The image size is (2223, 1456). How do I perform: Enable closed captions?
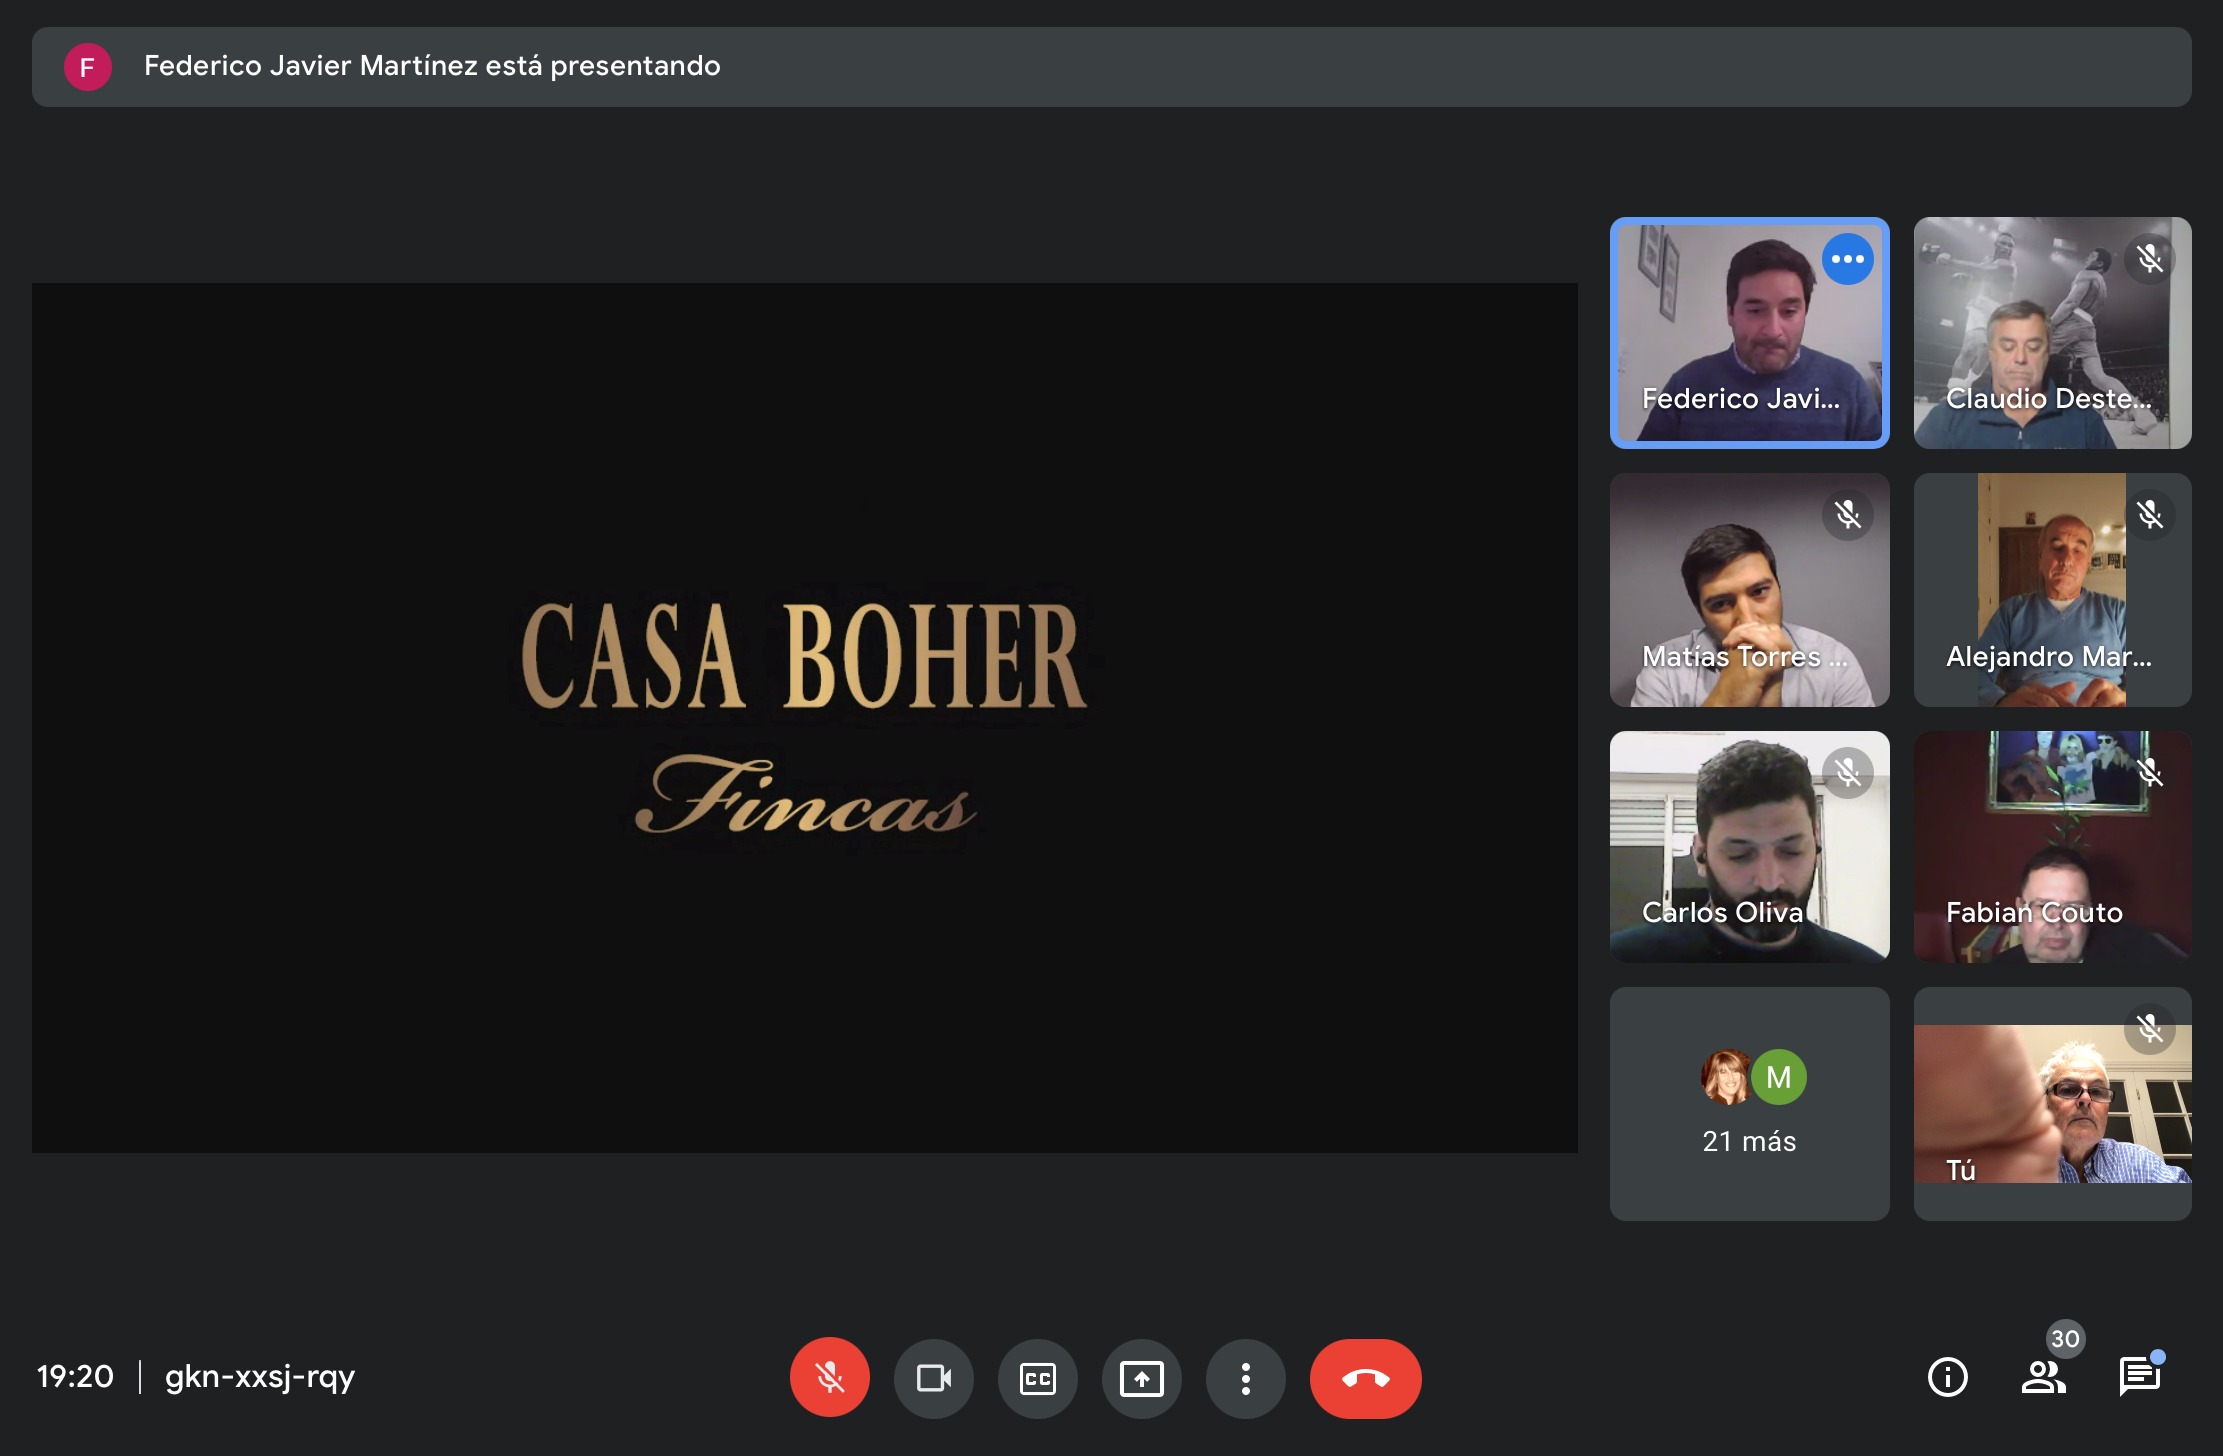coord(1037,1378)
